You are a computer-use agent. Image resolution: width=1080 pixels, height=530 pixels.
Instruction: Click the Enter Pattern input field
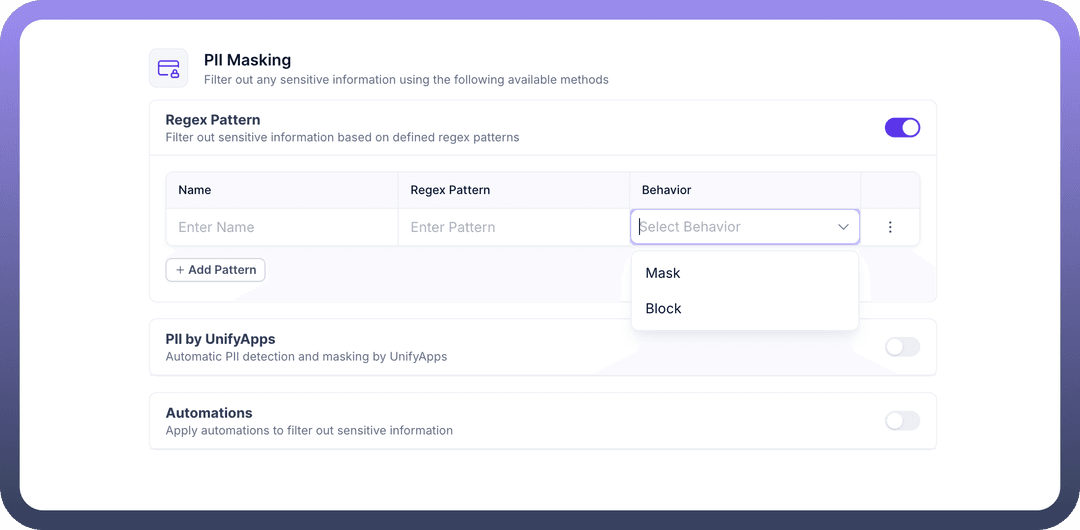pos(513,227)
